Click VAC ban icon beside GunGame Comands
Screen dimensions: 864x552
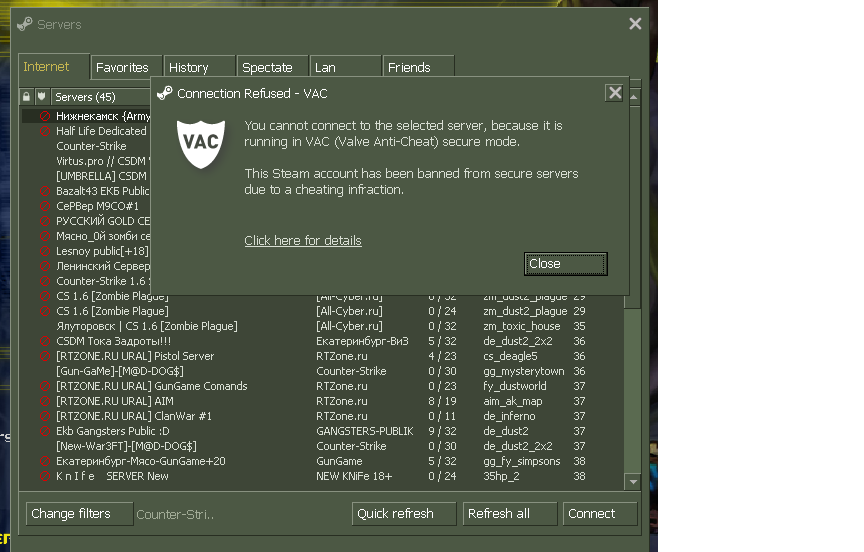click(x=45, y=386)
